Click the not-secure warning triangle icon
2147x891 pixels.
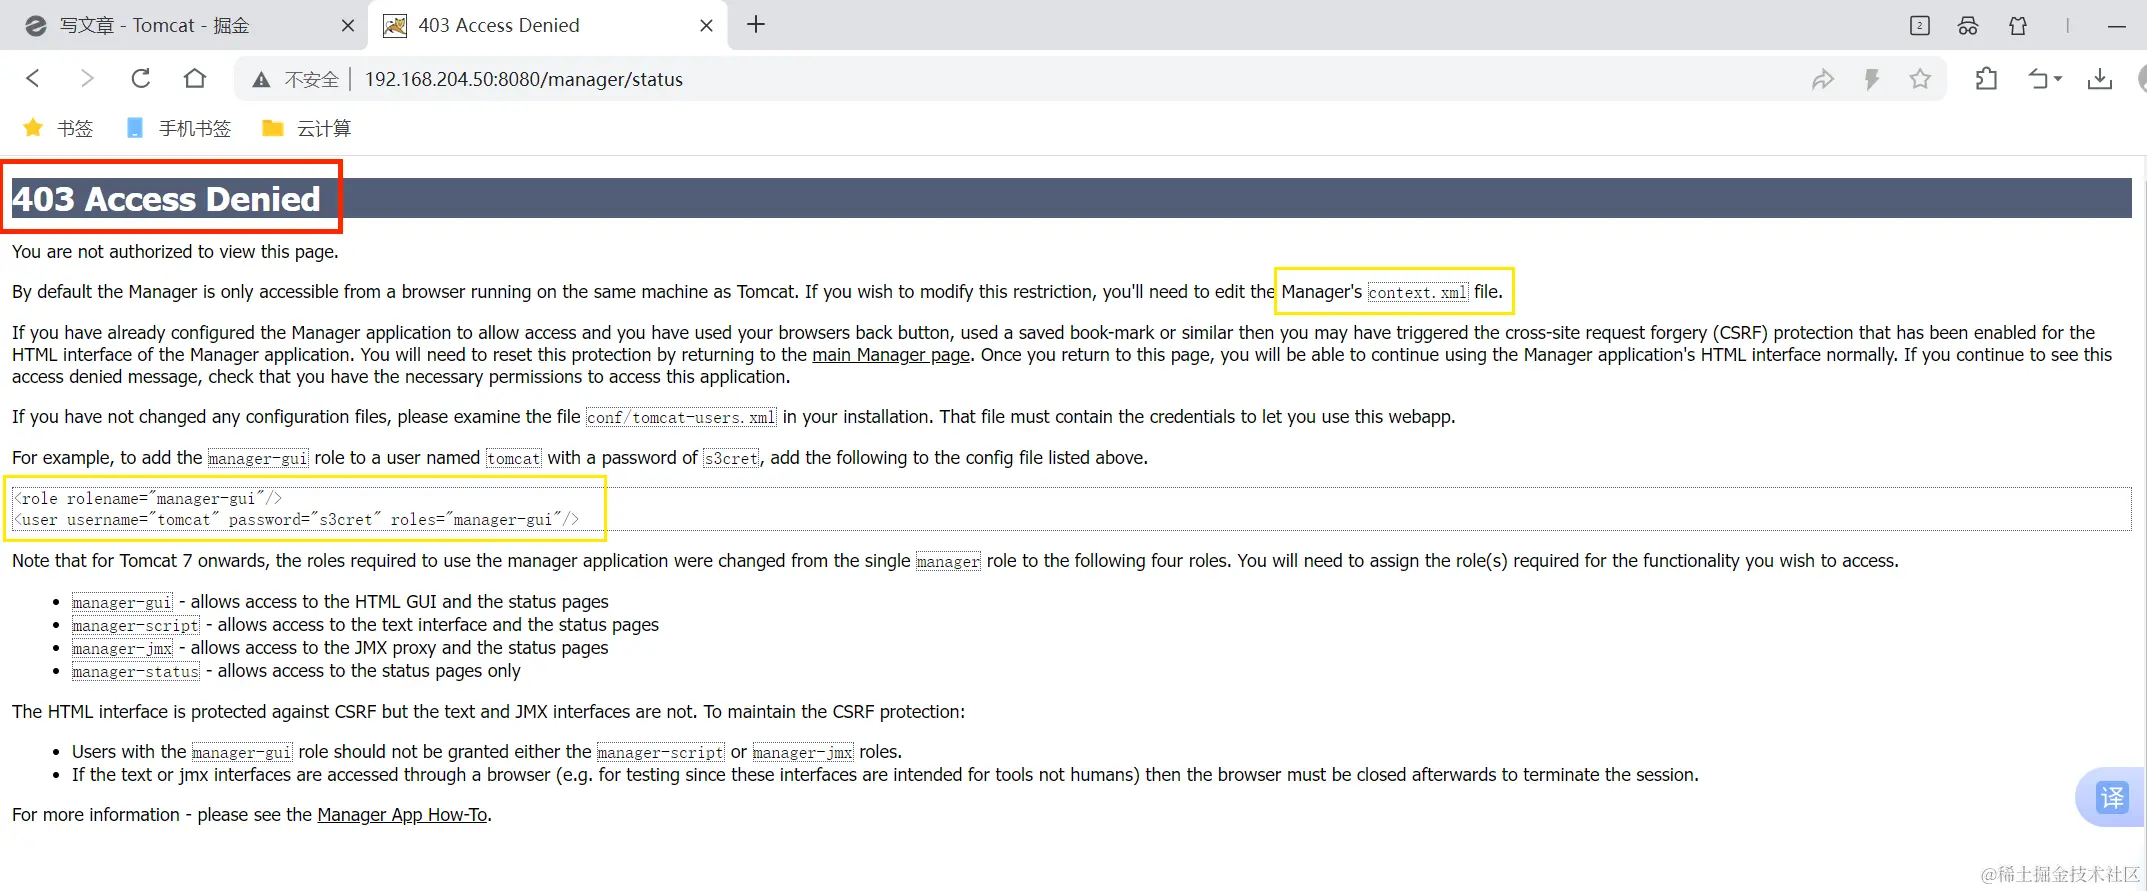tap(261, 80)
